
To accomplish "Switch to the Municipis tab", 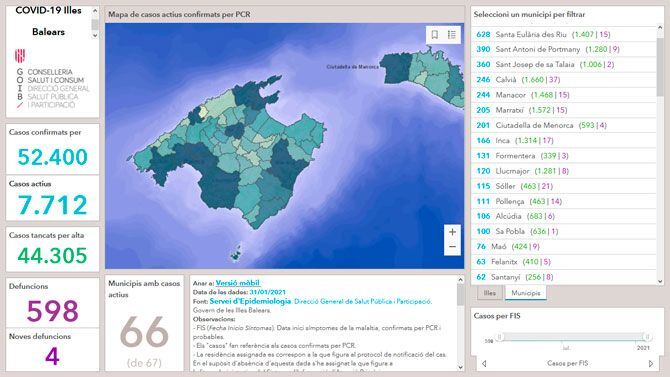I will tap(526, 293).
